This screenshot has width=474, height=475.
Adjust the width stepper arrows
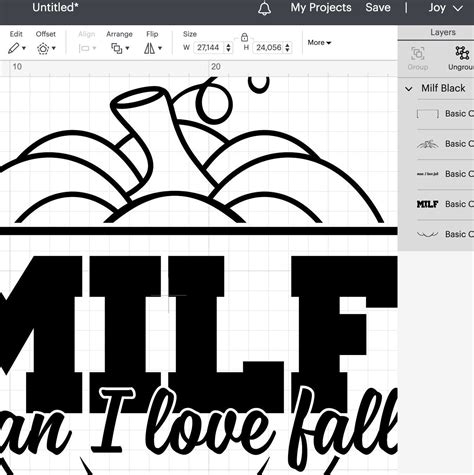228,47
